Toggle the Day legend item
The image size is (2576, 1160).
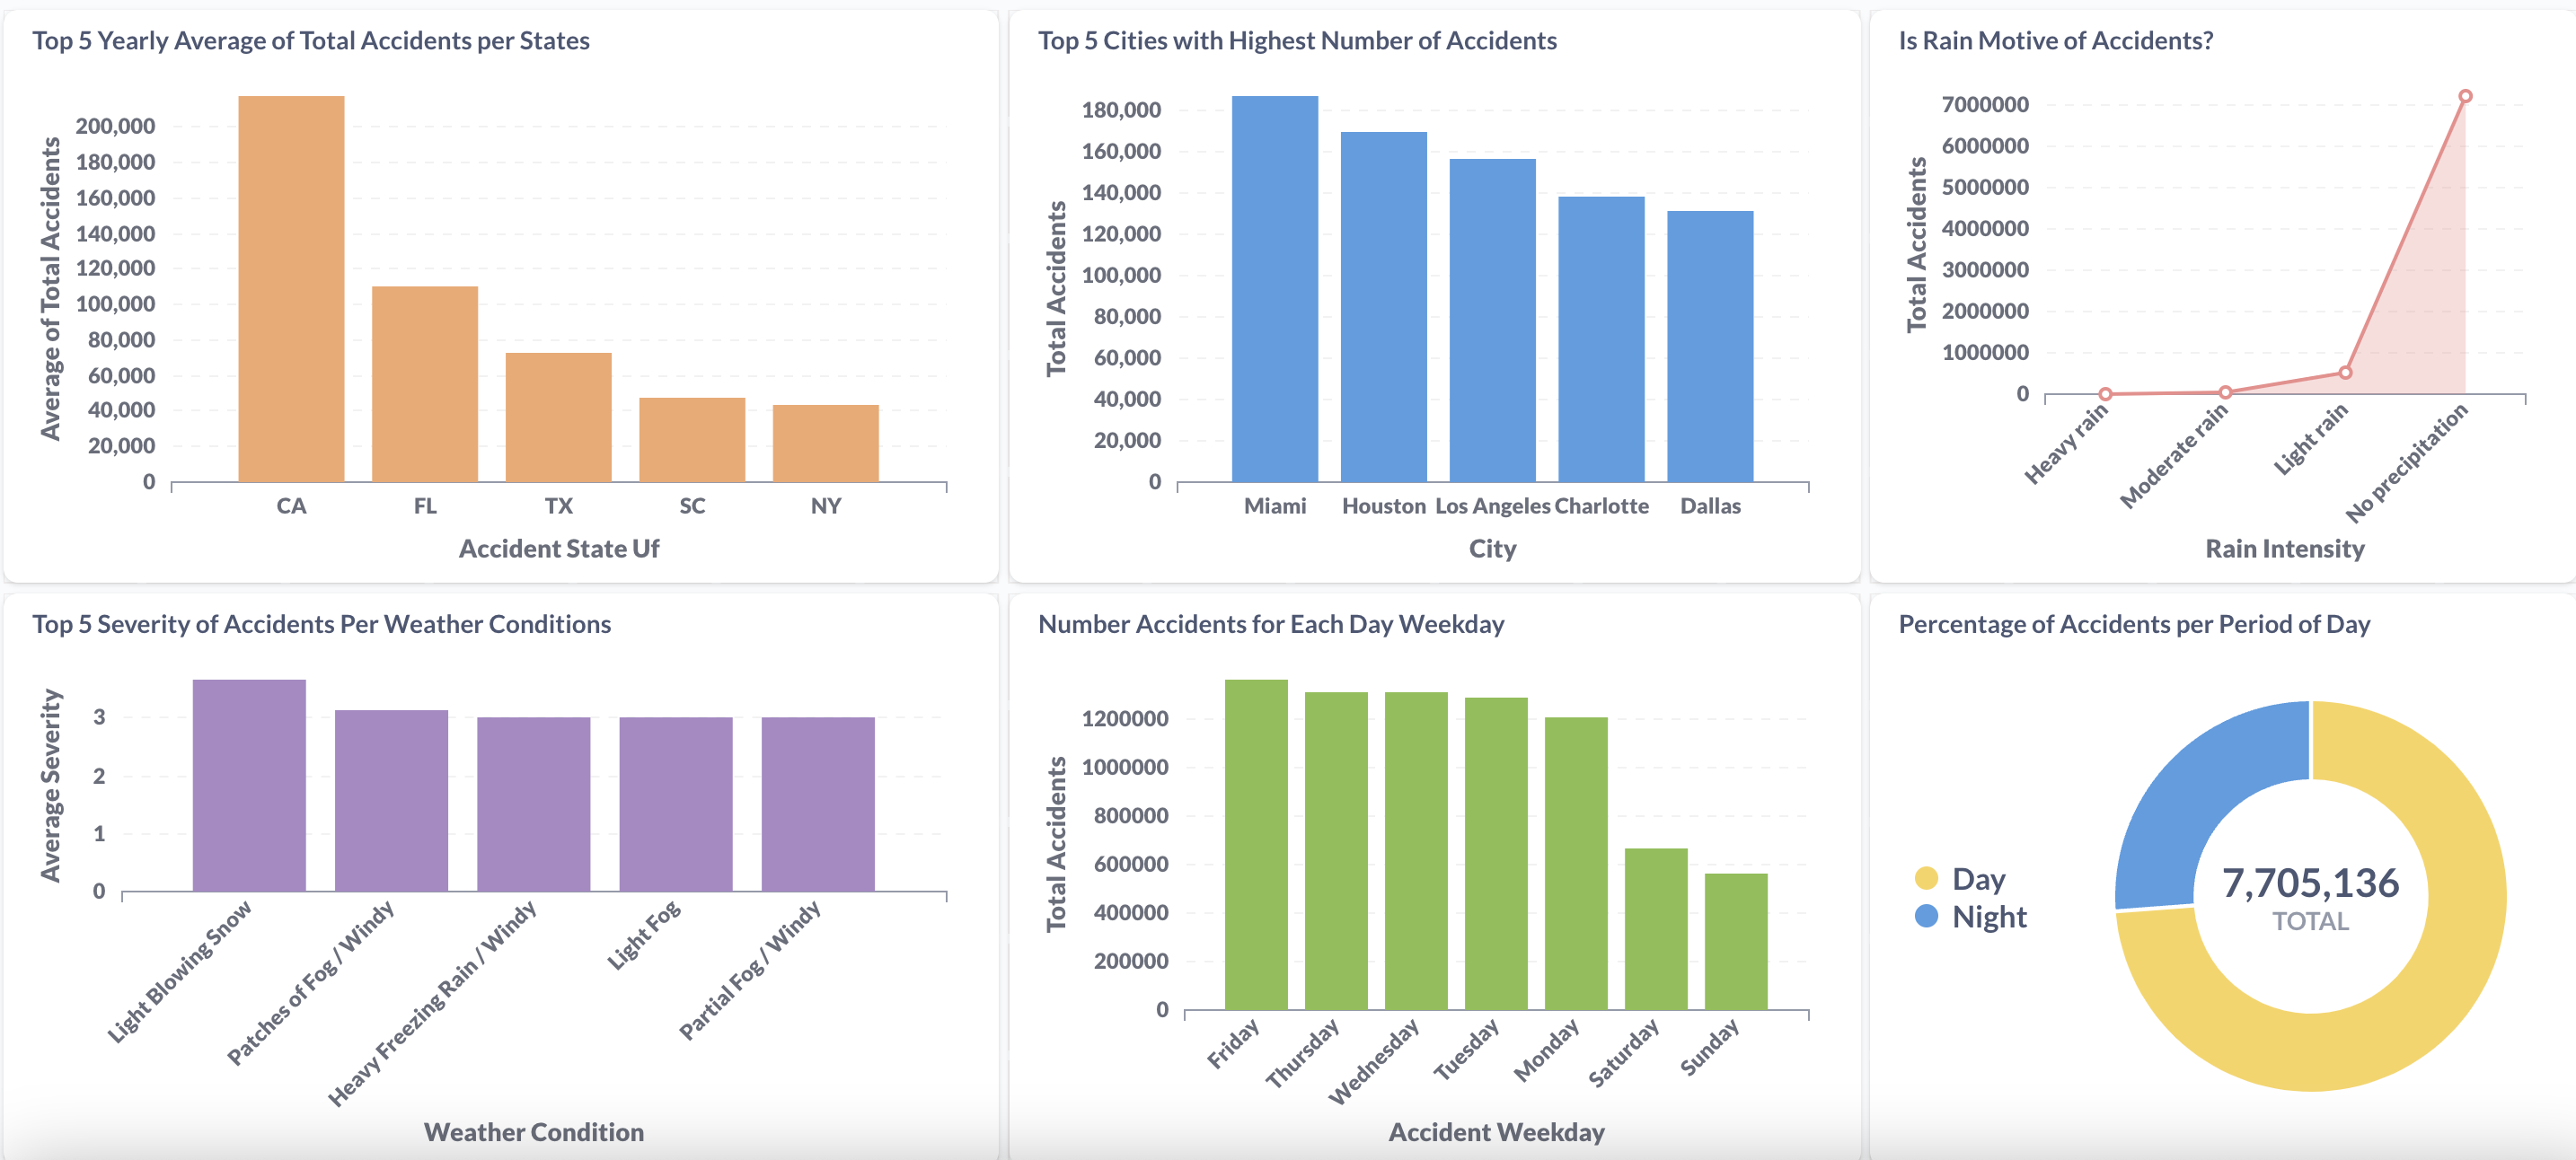tap(1978, 879)
